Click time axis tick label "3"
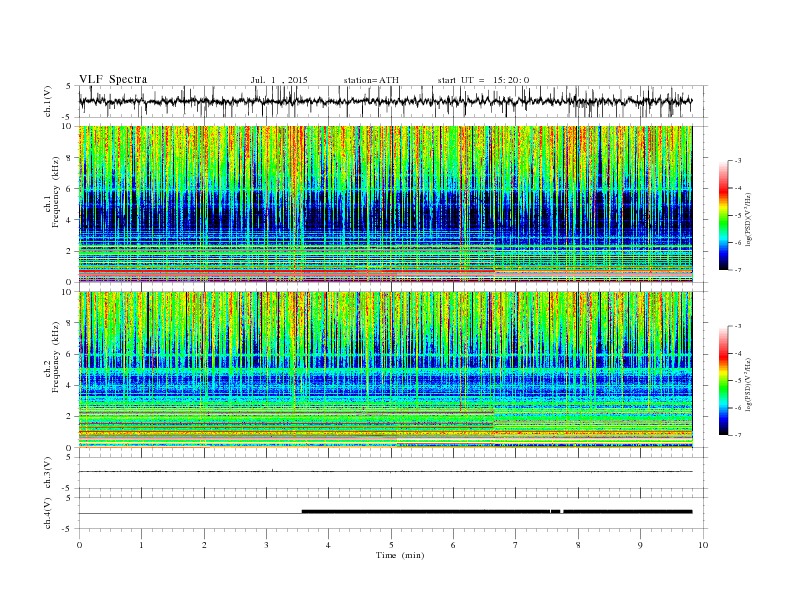 [266, 545]
